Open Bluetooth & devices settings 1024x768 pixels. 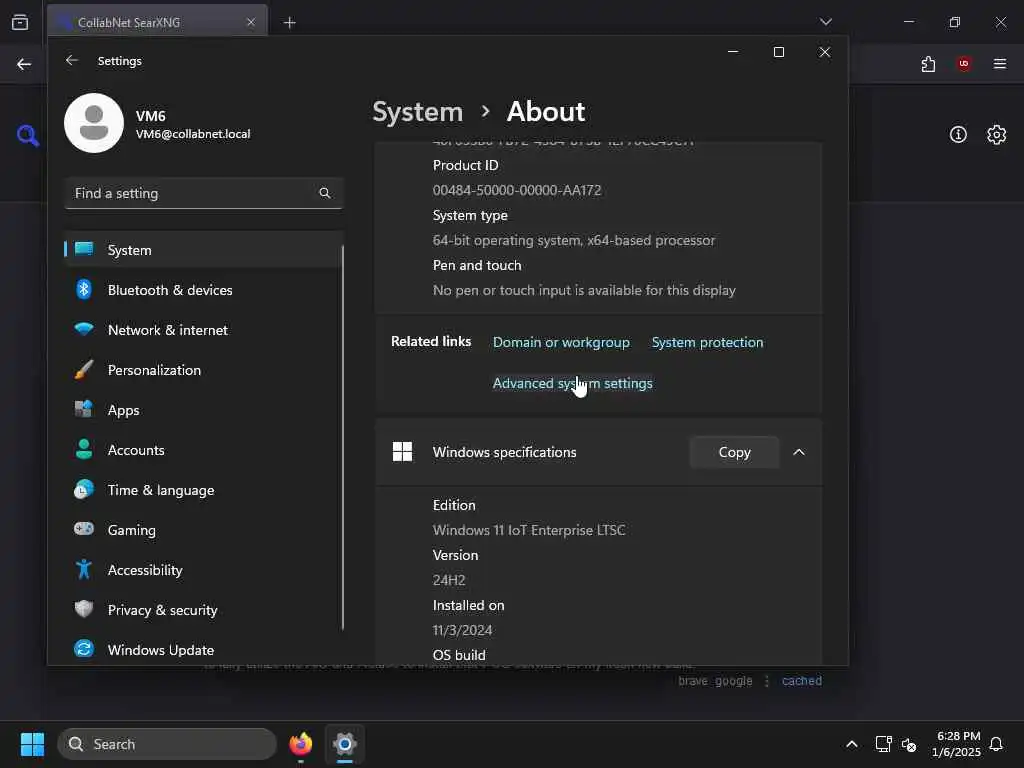pos(204,289)
